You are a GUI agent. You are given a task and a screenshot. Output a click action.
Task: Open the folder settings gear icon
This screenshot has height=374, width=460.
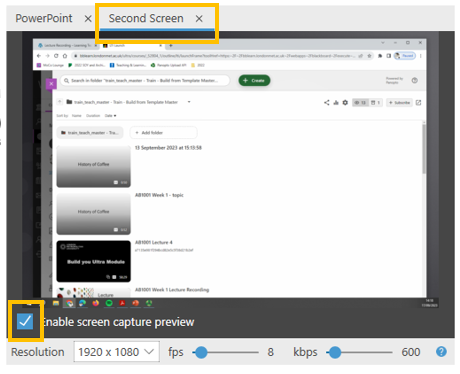345,102
